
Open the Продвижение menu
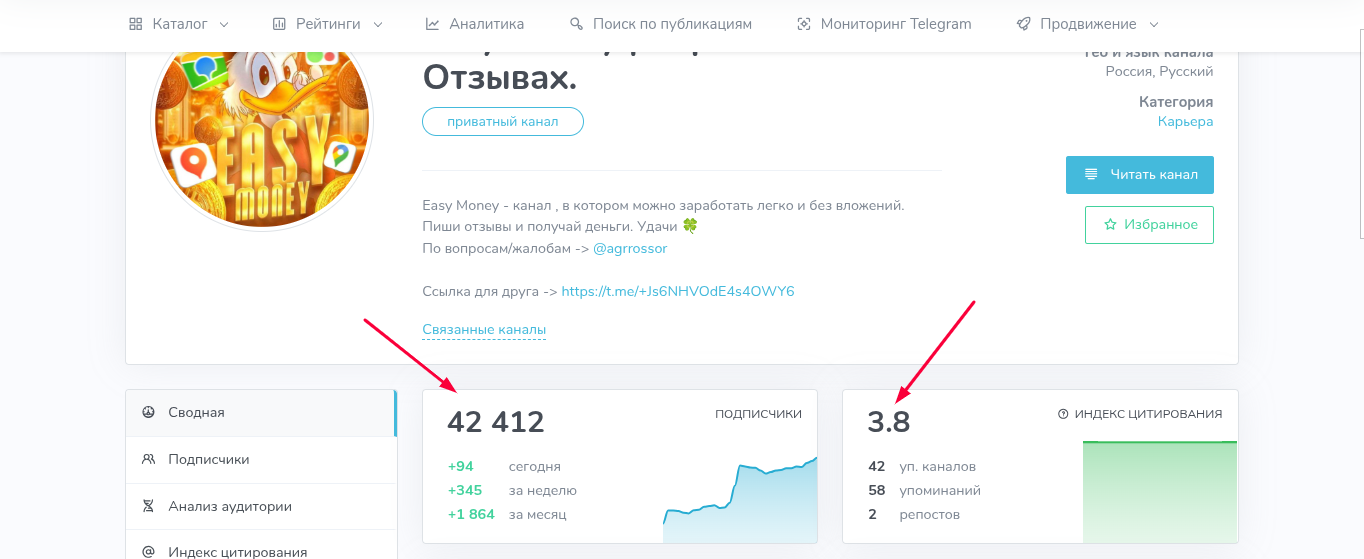pos(1088,24)
